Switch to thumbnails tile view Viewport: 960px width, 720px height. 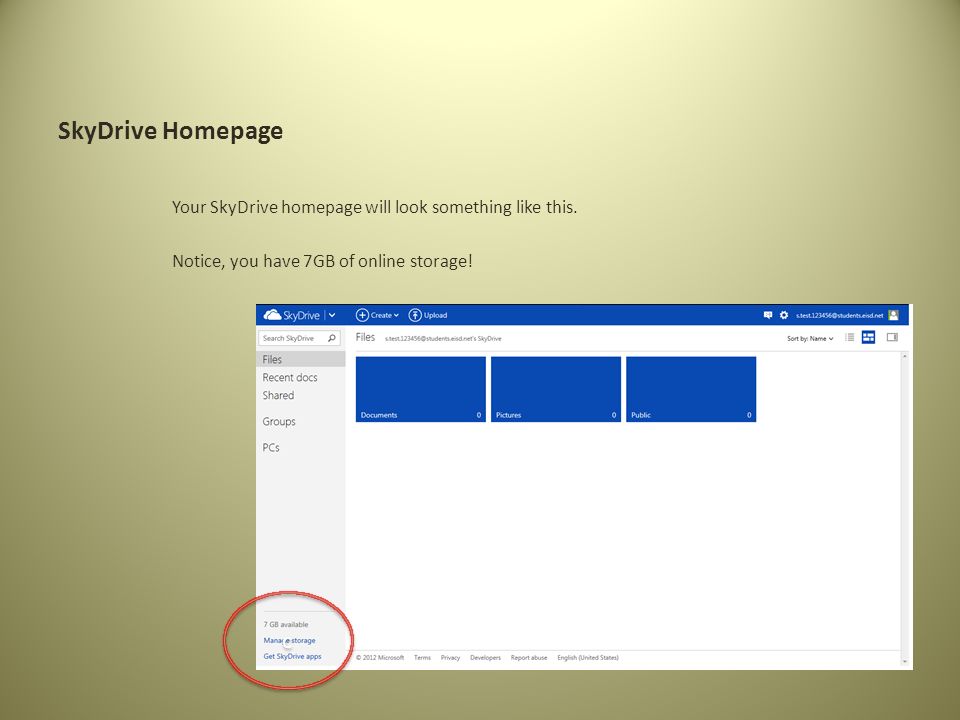coord(868,337)
